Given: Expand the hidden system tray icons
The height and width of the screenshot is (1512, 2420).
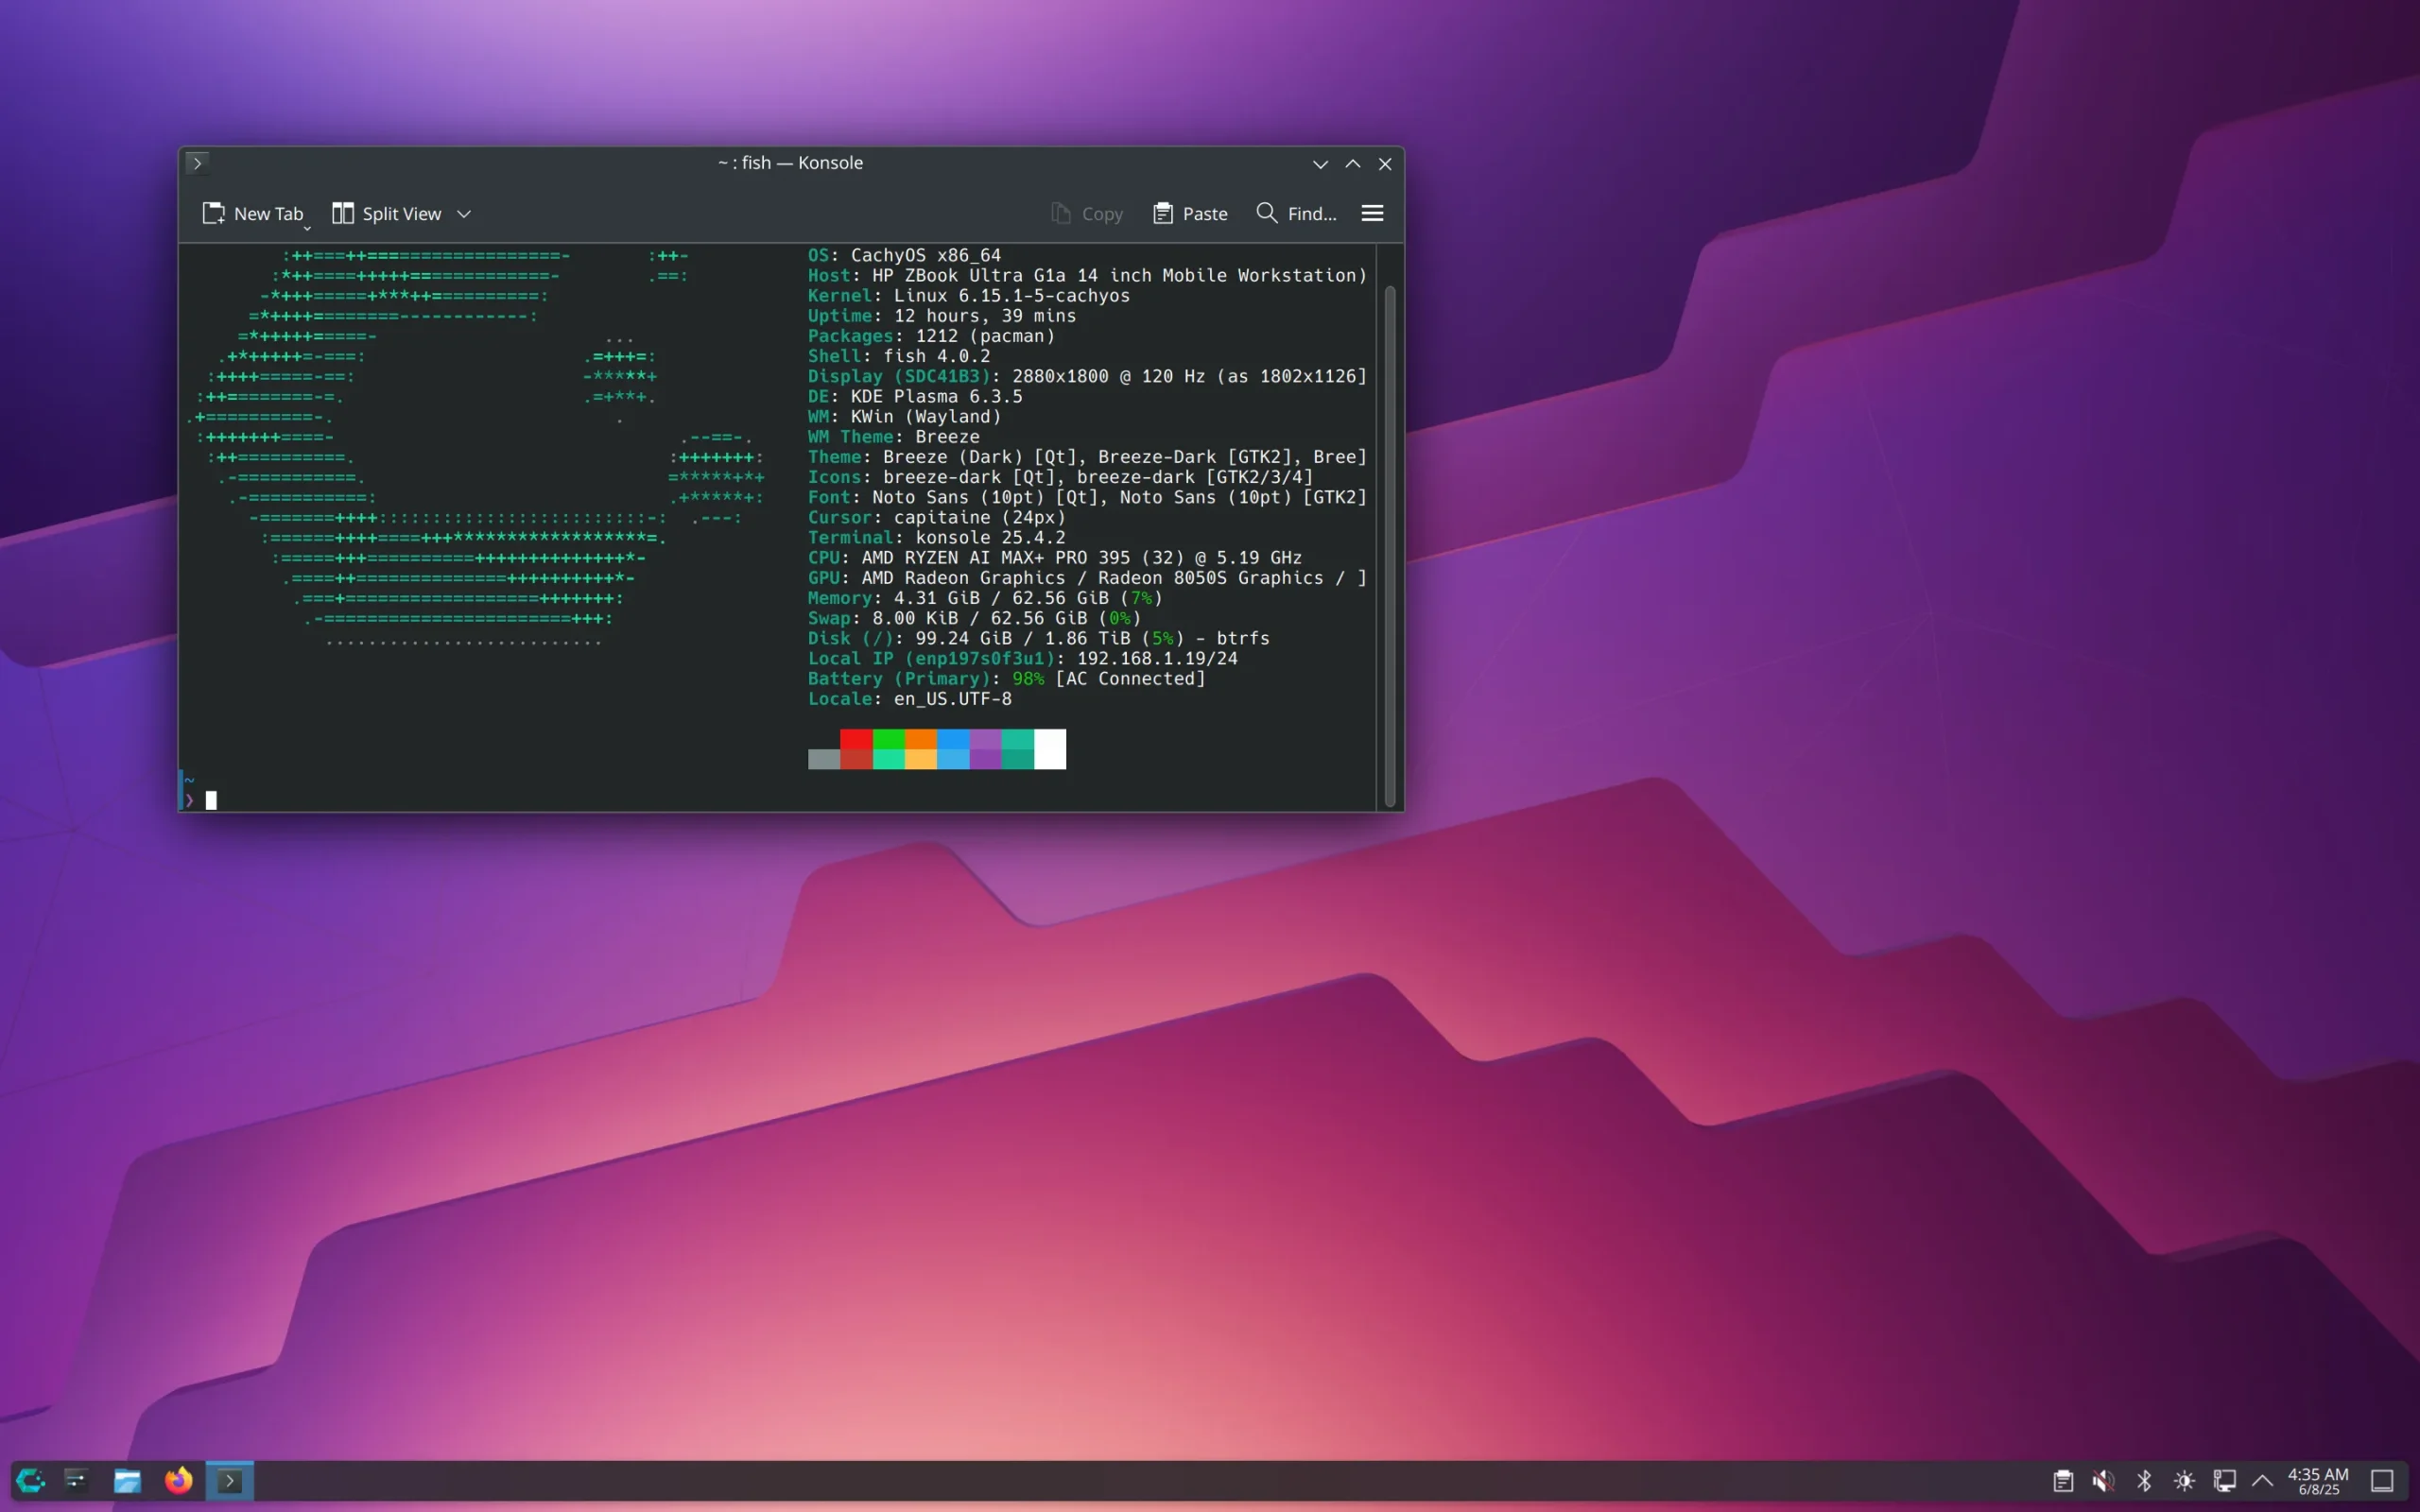Looking at the screenshot, I should 2262,1481.
